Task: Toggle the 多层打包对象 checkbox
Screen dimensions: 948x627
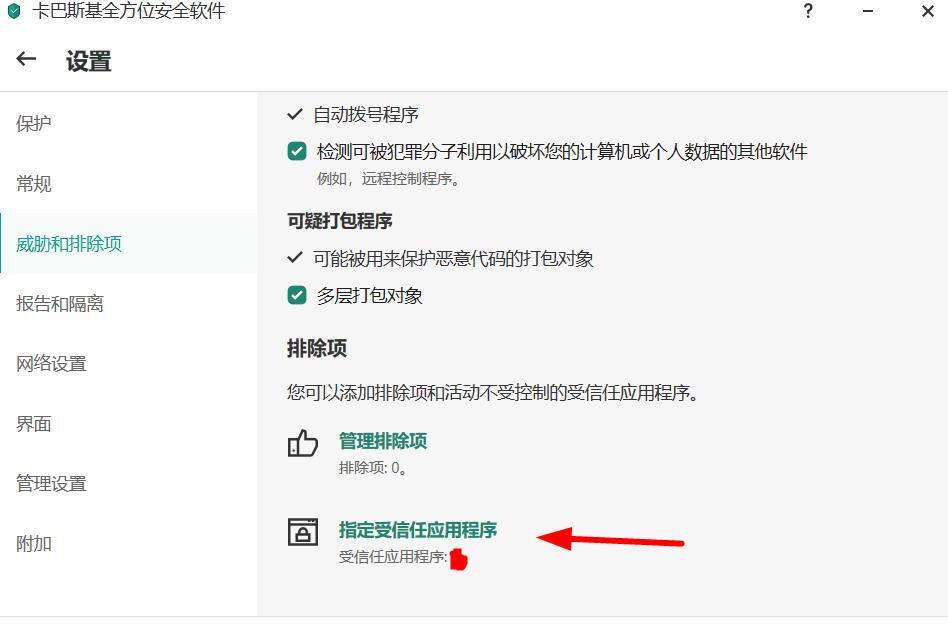Action: pos(296,295)
